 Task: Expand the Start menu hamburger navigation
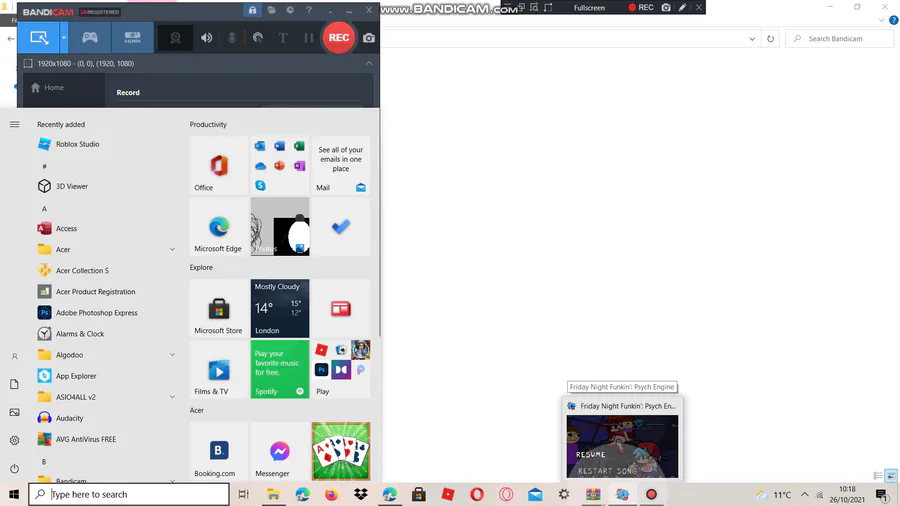[x=14, y=124]
